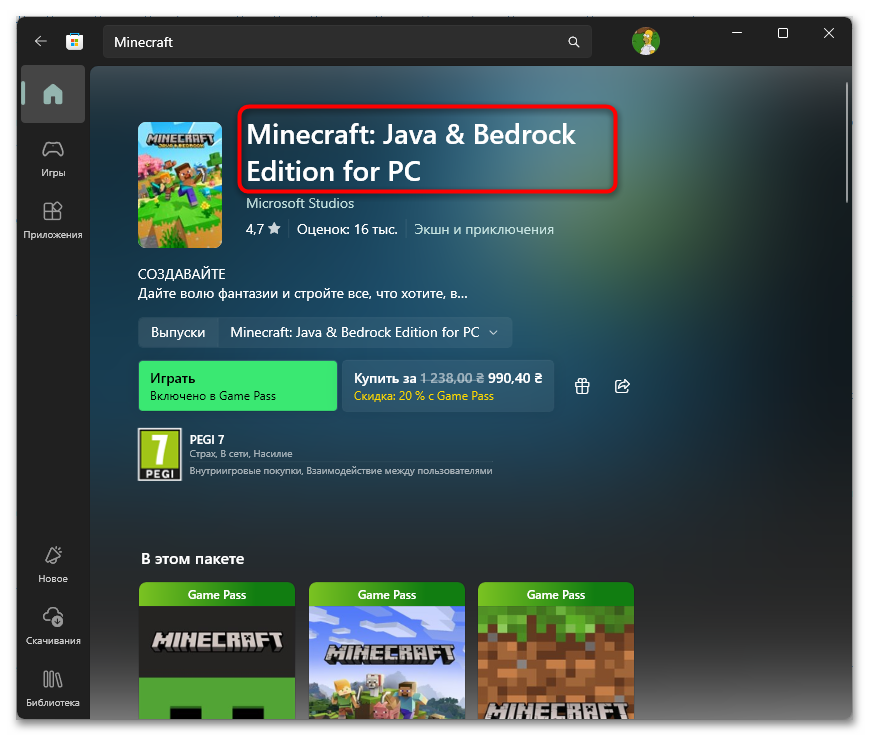Click the back arrow in title bar
The image size is (869, 736).
[x=40, y=42]
